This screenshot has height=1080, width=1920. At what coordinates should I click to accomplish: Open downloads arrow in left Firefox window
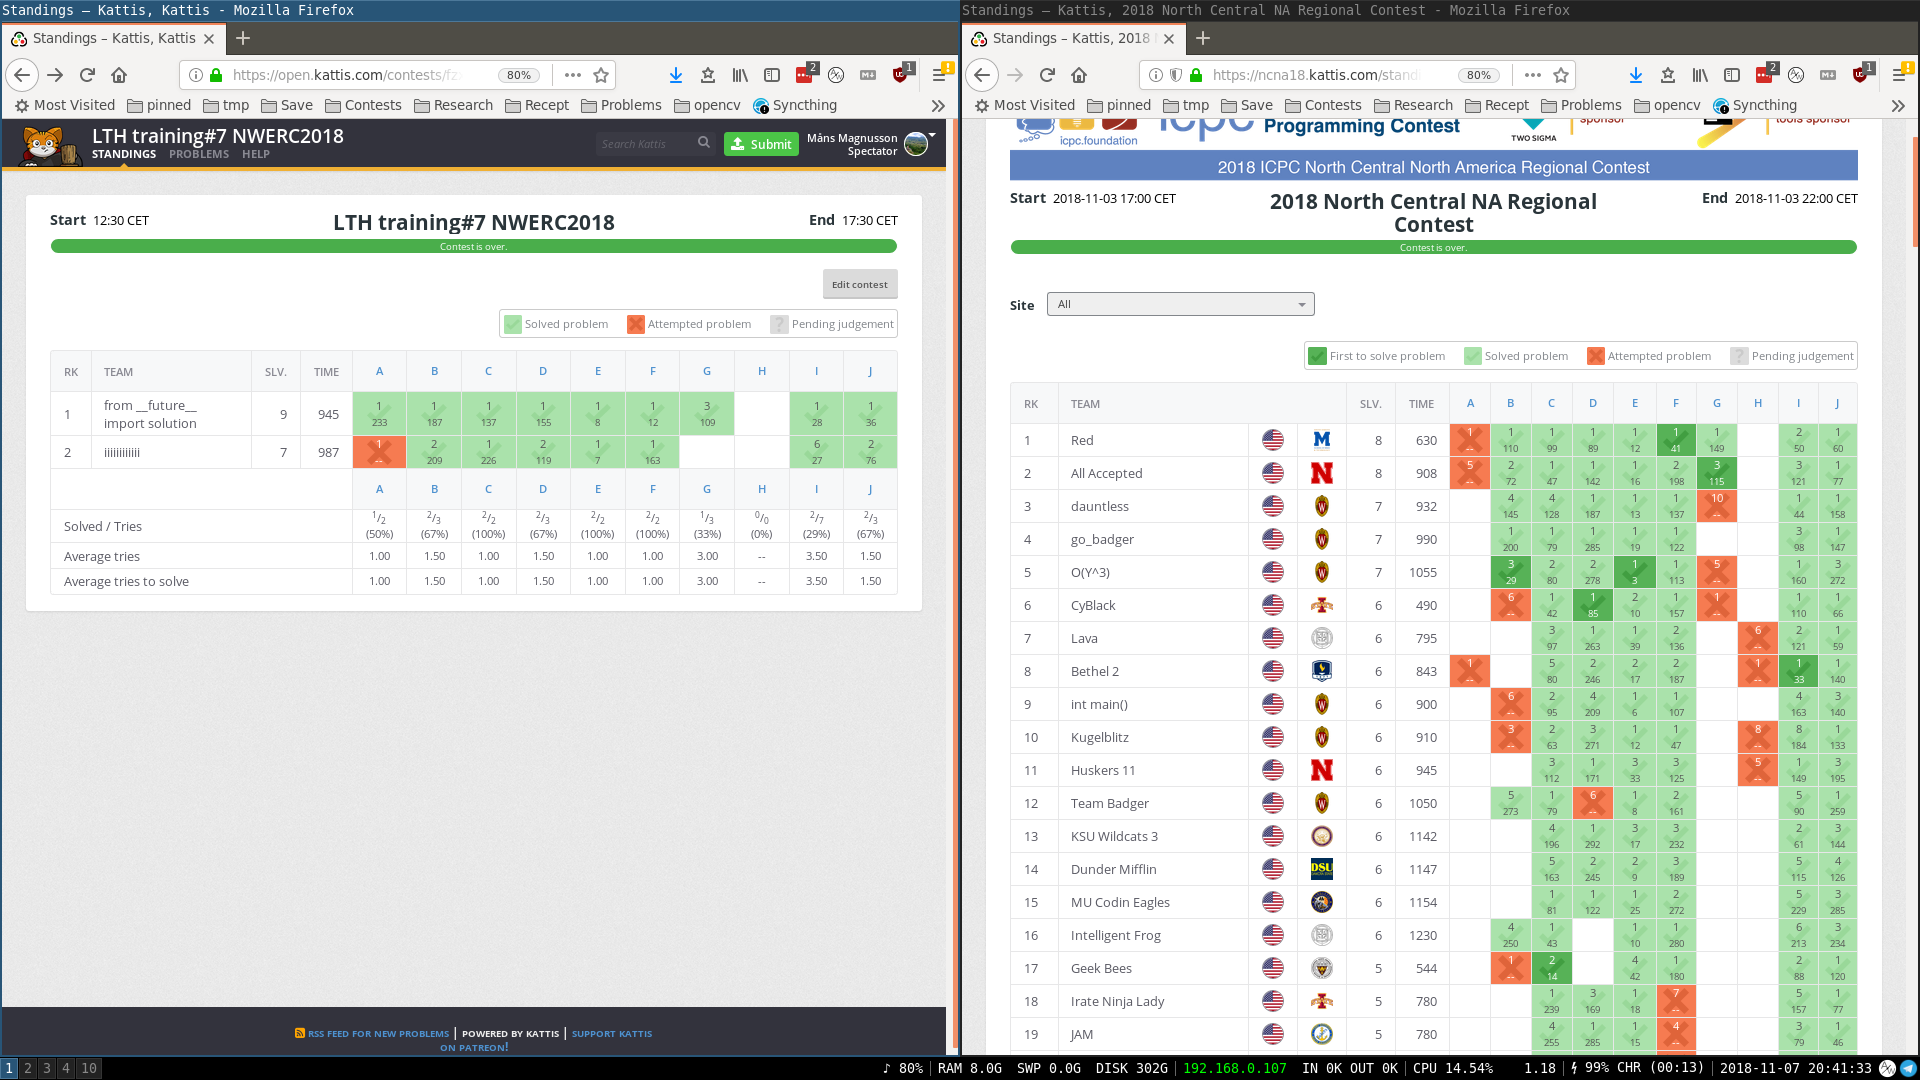tap(676, 75)
